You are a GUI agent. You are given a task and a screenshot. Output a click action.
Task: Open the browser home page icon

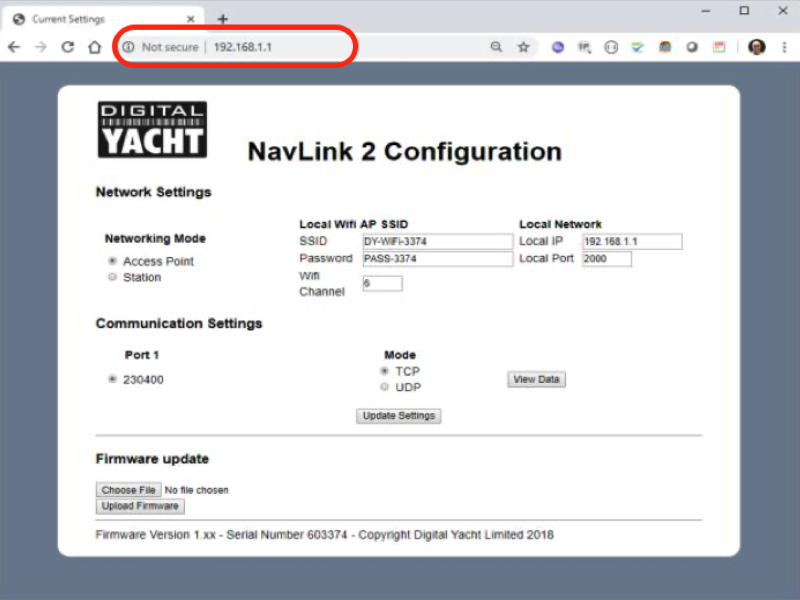[95, 47]
